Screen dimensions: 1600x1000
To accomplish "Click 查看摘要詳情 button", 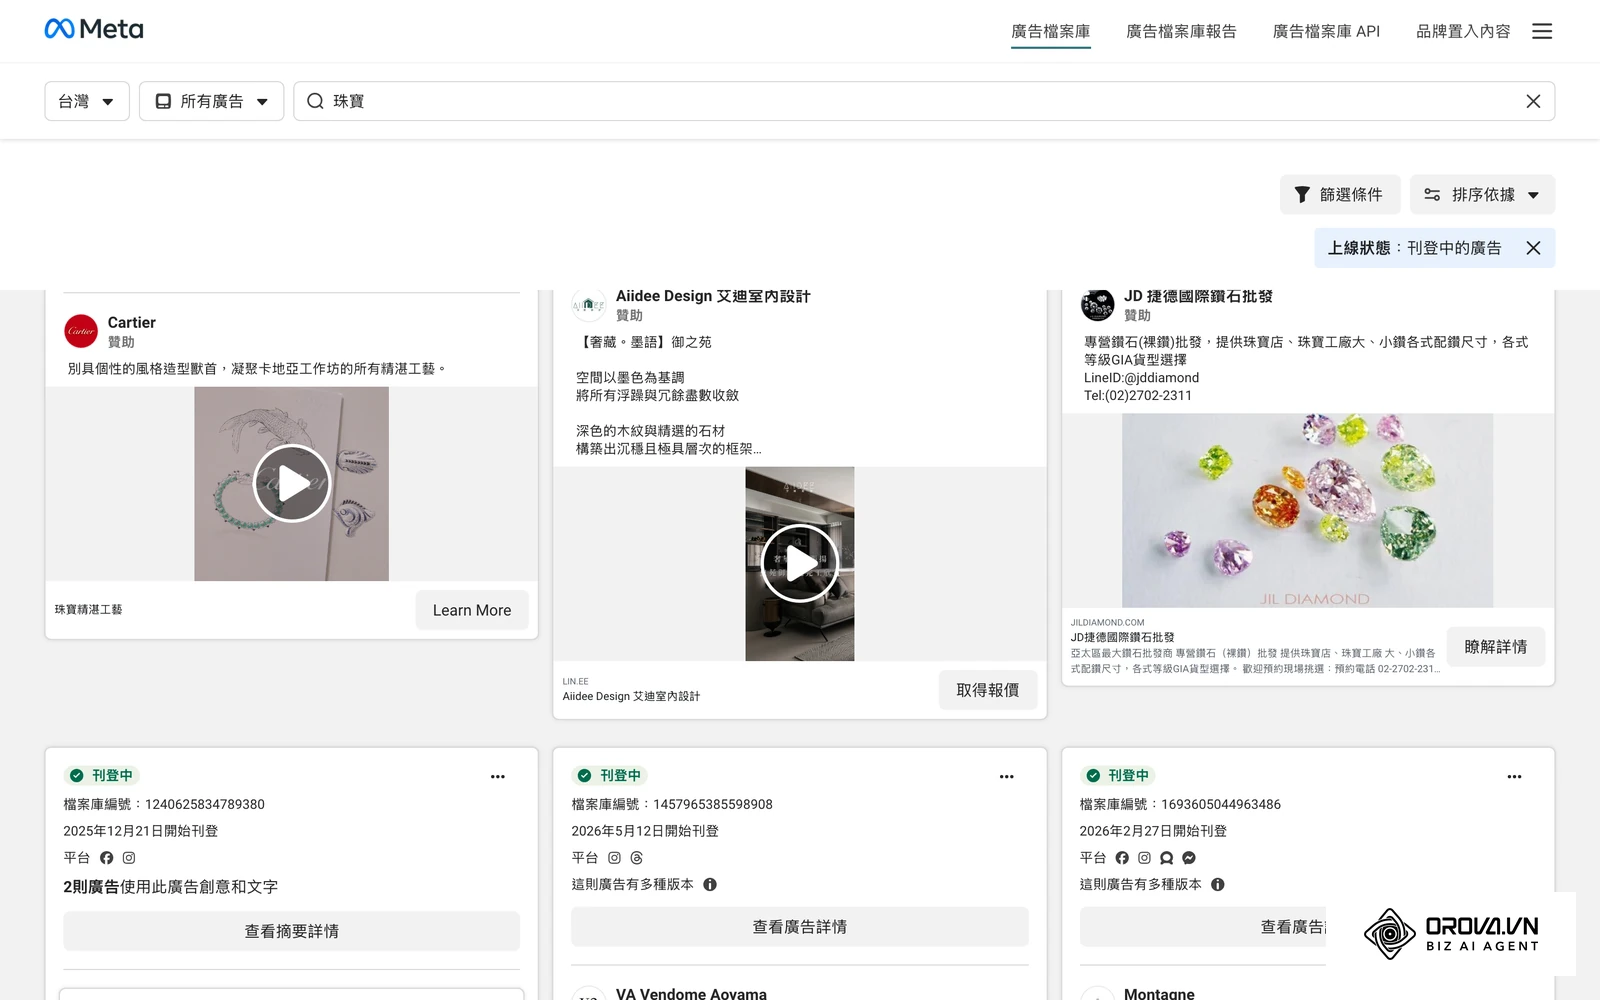I will pyautogui.click(x=292, y=931).
